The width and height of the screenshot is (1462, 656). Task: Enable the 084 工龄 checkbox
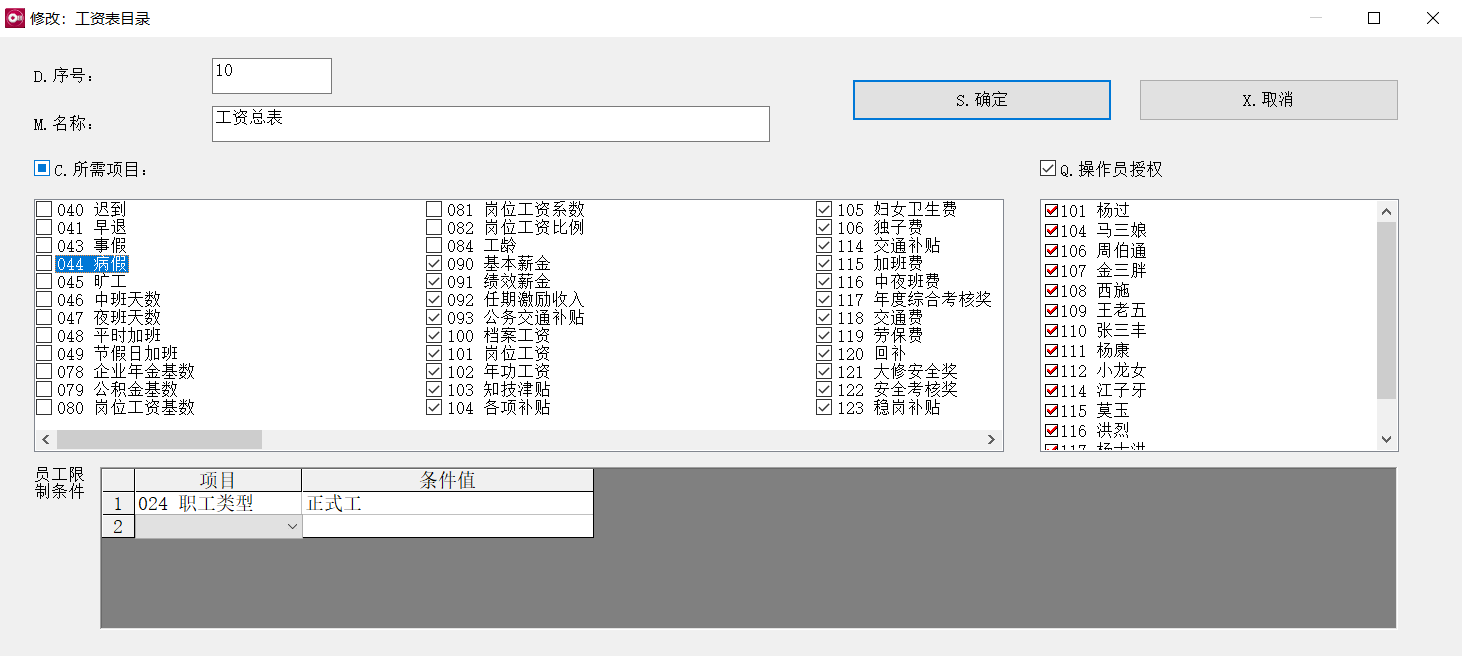pyautogui.click(x=434, y=245)
